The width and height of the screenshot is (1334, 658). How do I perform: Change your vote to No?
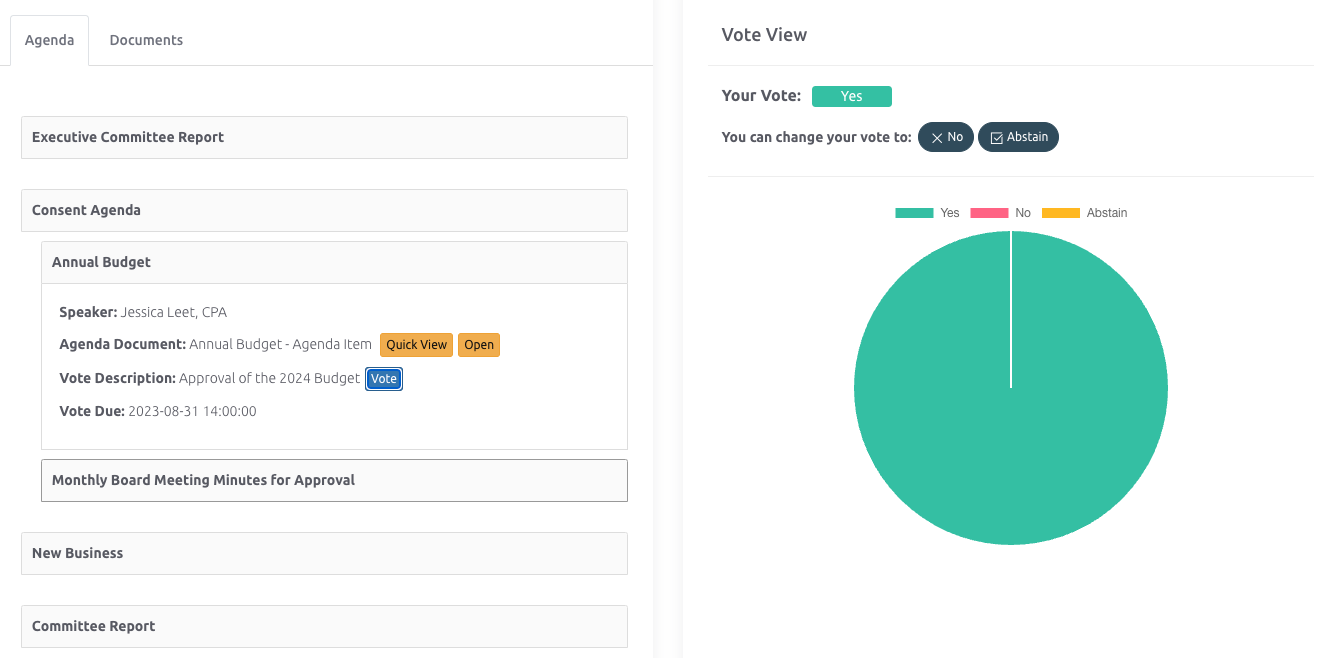coord(946,138)
